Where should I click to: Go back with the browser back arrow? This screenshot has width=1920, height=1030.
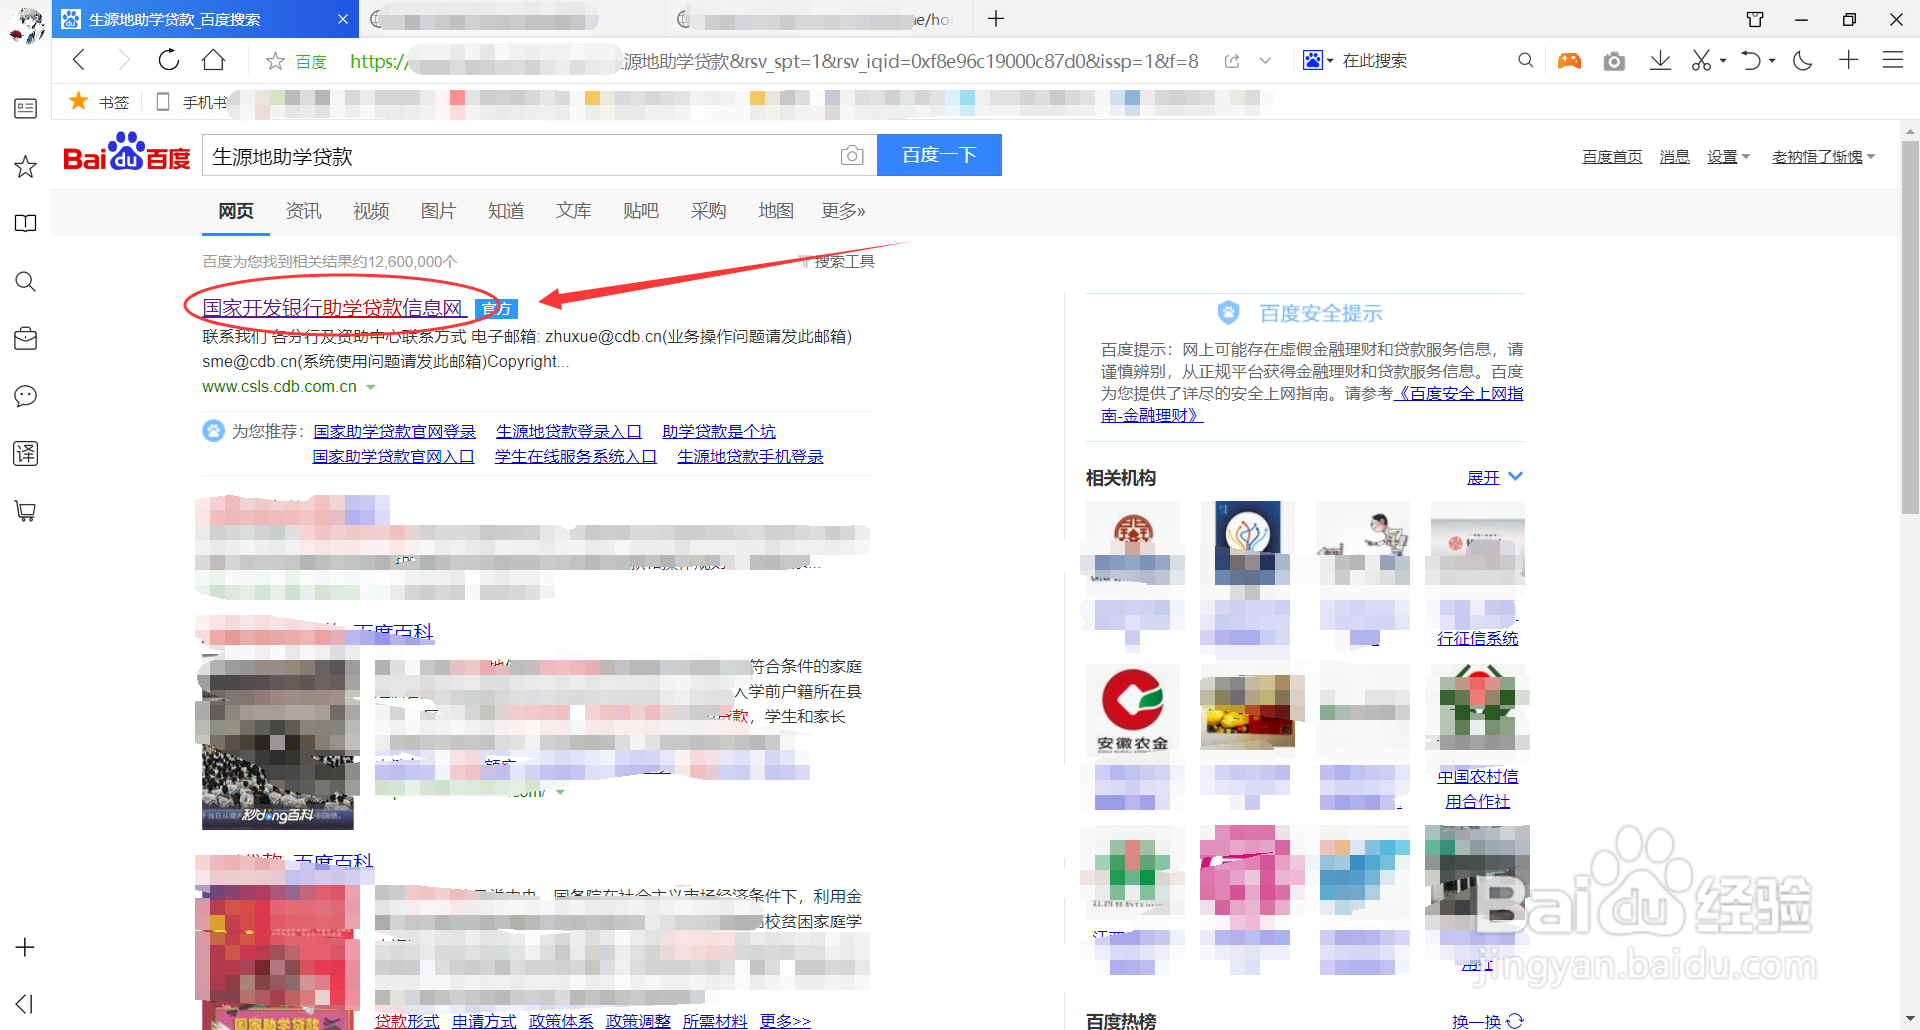[x=79, y=60]
